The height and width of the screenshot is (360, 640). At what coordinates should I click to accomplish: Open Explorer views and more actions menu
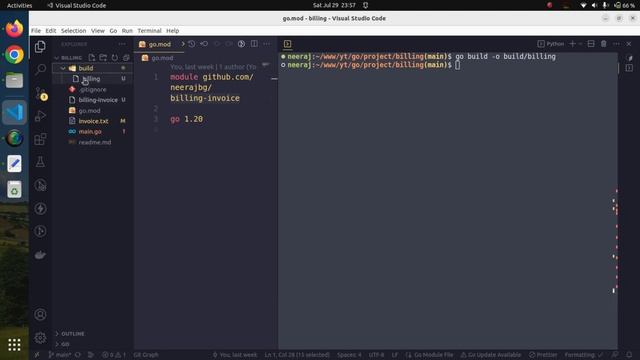(122, 44)
